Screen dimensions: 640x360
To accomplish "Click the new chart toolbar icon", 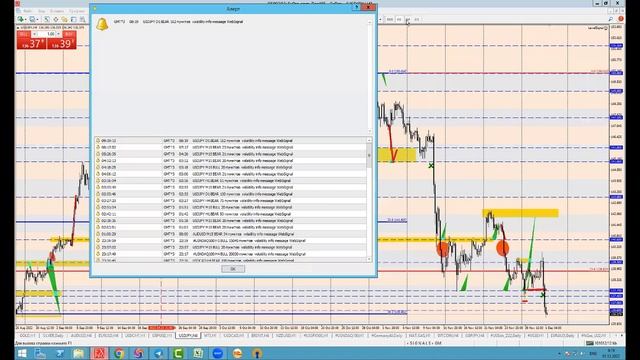I will coord(21,19).
